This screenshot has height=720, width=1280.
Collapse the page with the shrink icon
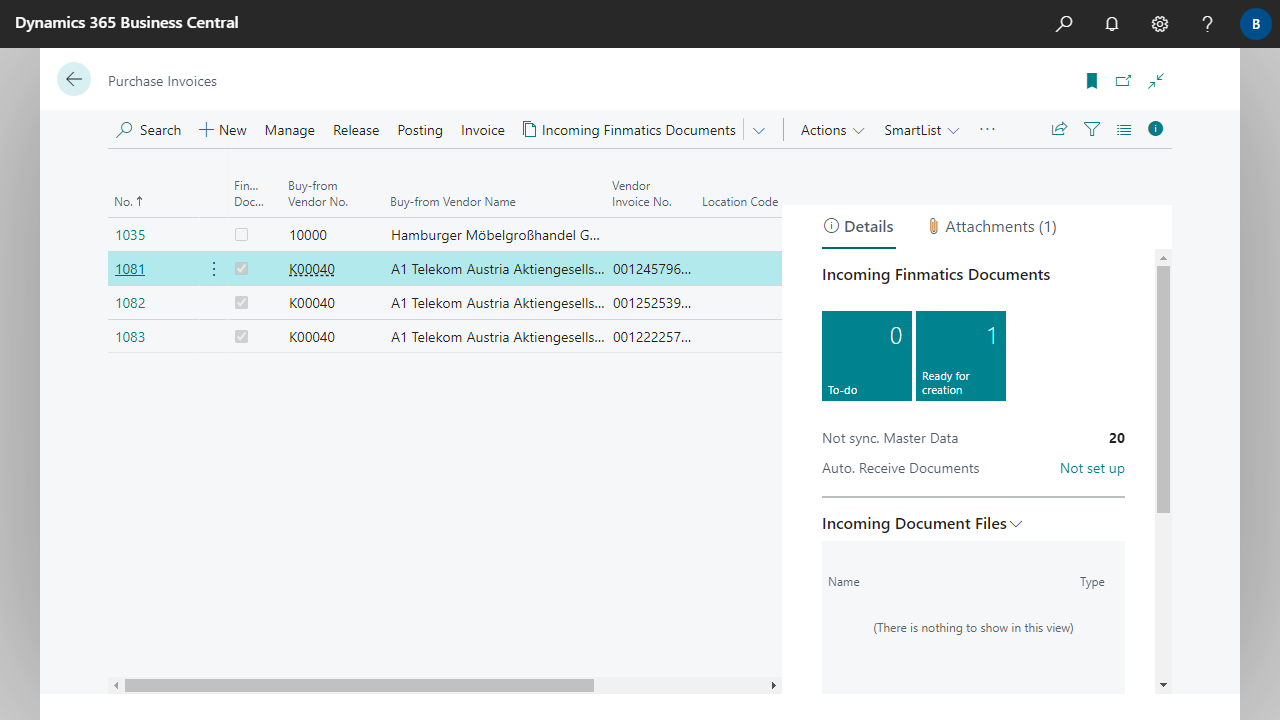pyautogui.click(x=1156, y=81)
